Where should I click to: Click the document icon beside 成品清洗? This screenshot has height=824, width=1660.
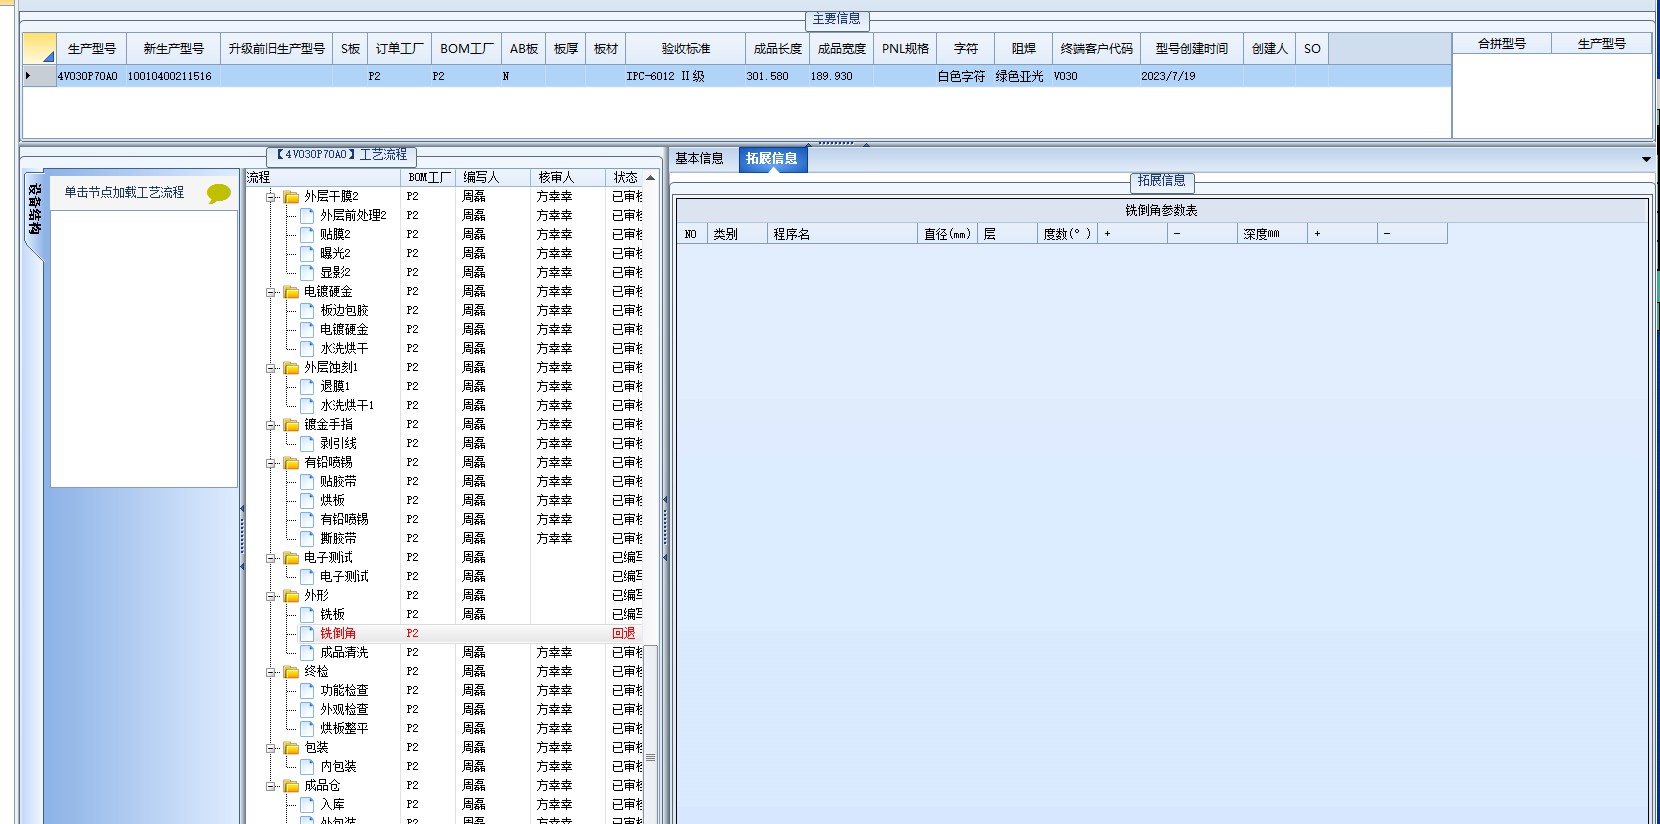point(307,653)
